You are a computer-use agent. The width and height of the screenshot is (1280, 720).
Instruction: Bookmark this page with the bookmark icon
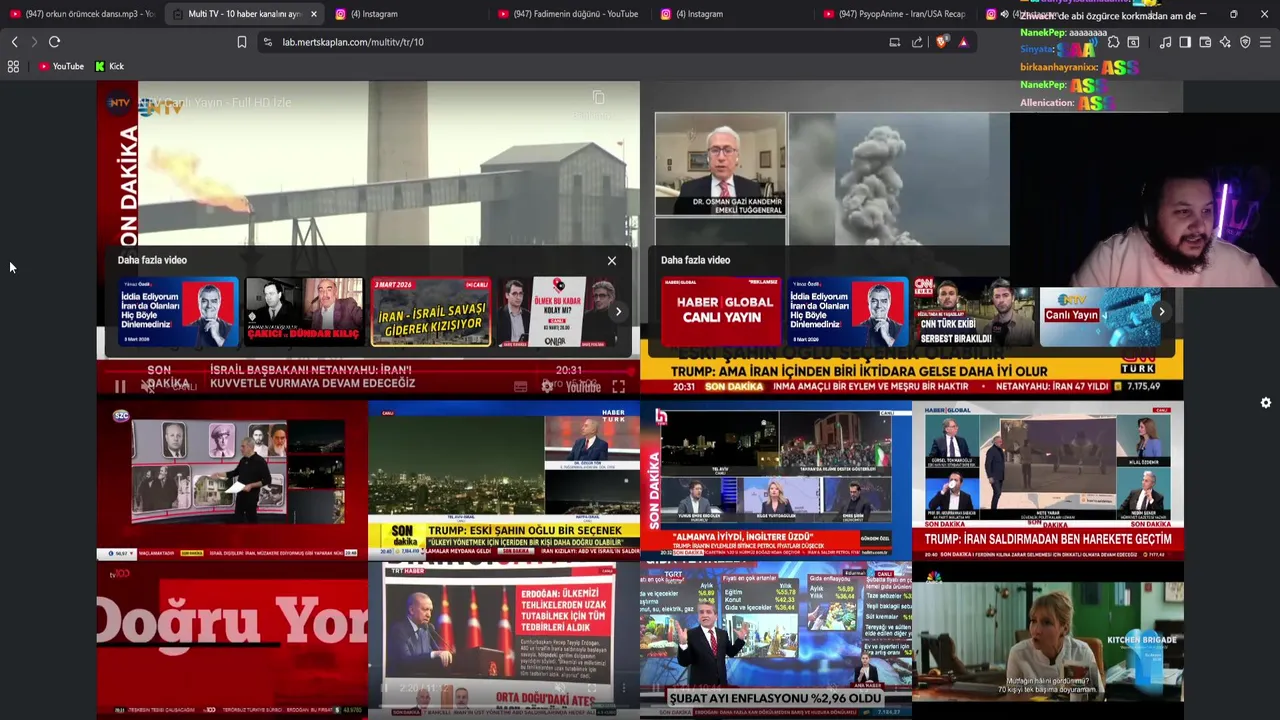point(242,42)
